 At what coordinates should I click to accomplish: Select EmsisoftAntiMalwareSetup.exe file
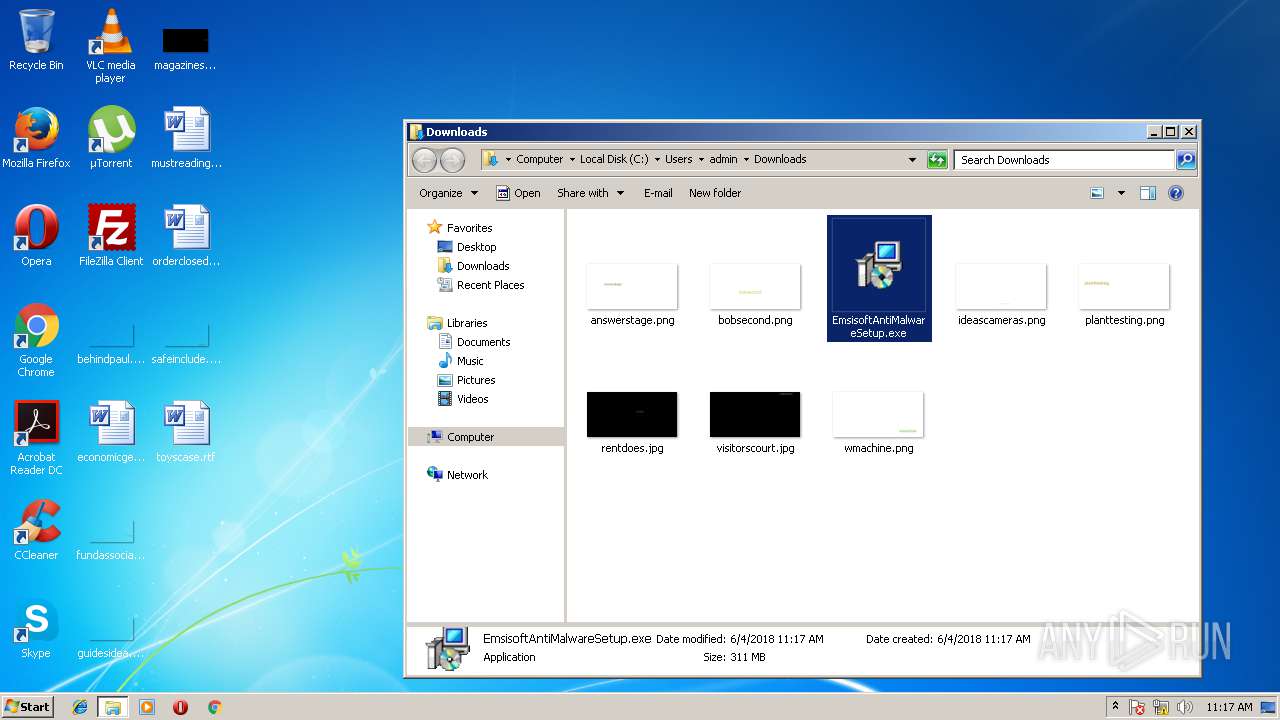pos(879,278)
